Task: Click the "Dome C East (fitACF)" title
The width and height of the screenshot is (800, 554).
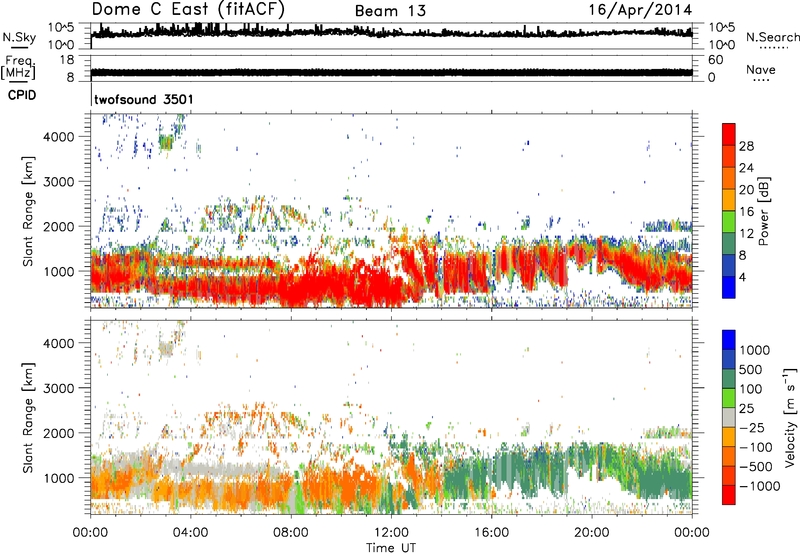Action: (188, 10)
